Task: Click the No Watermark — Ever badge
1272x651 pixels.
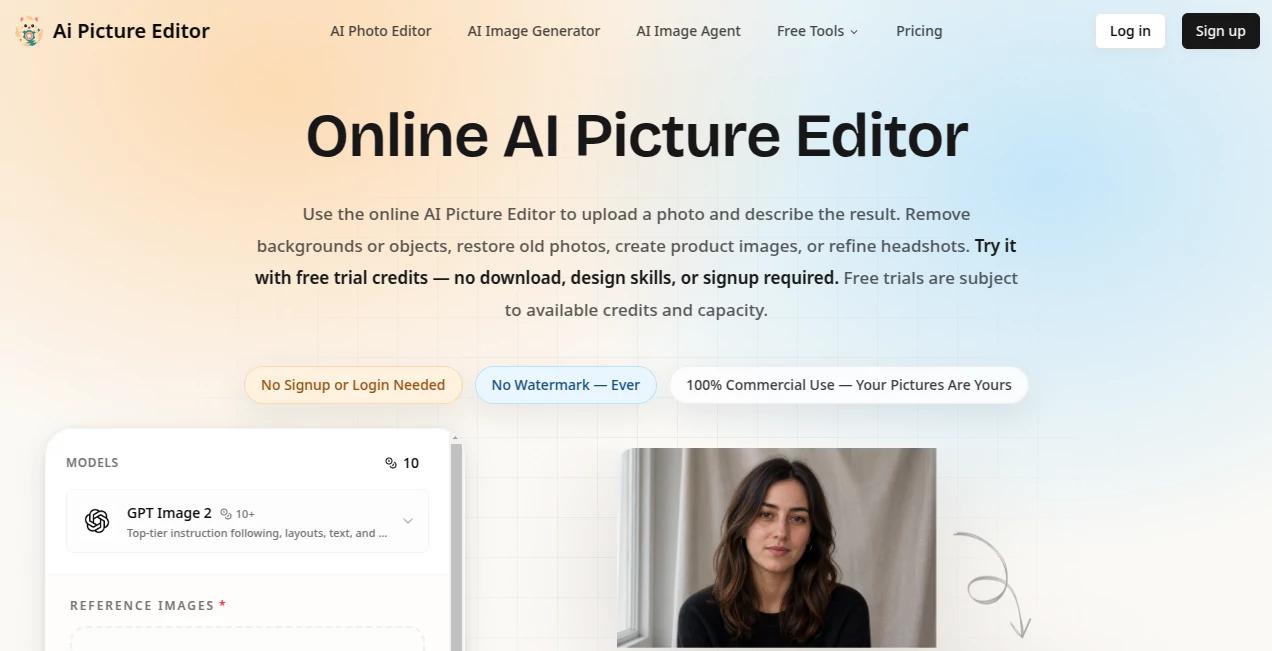Action: (x=566, y=385)
